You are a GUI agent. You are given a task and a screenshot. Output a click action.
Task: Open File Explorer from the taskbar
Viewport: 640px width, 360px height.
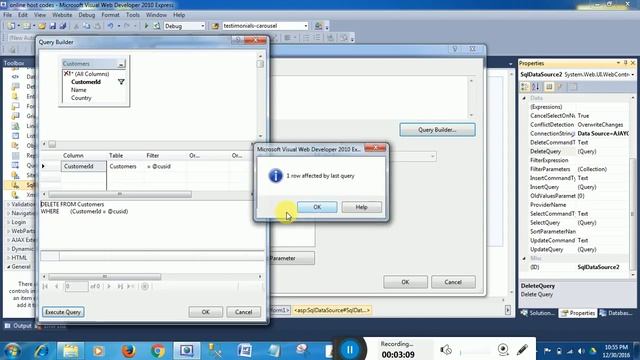(x=70, y=351)
